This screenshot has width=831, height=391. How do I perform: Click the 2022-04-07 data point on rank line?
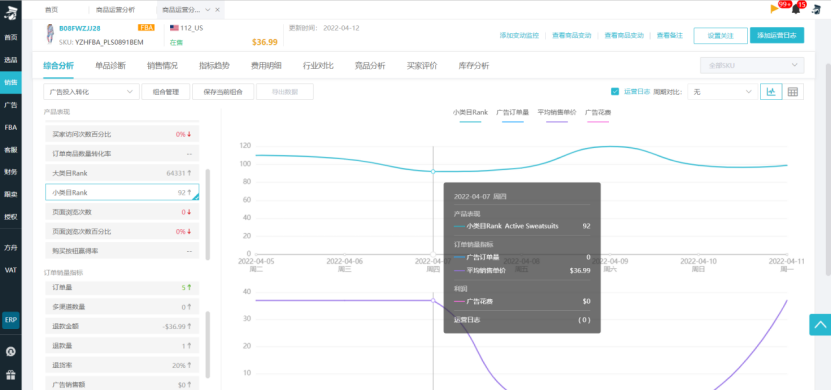point(433,172)
